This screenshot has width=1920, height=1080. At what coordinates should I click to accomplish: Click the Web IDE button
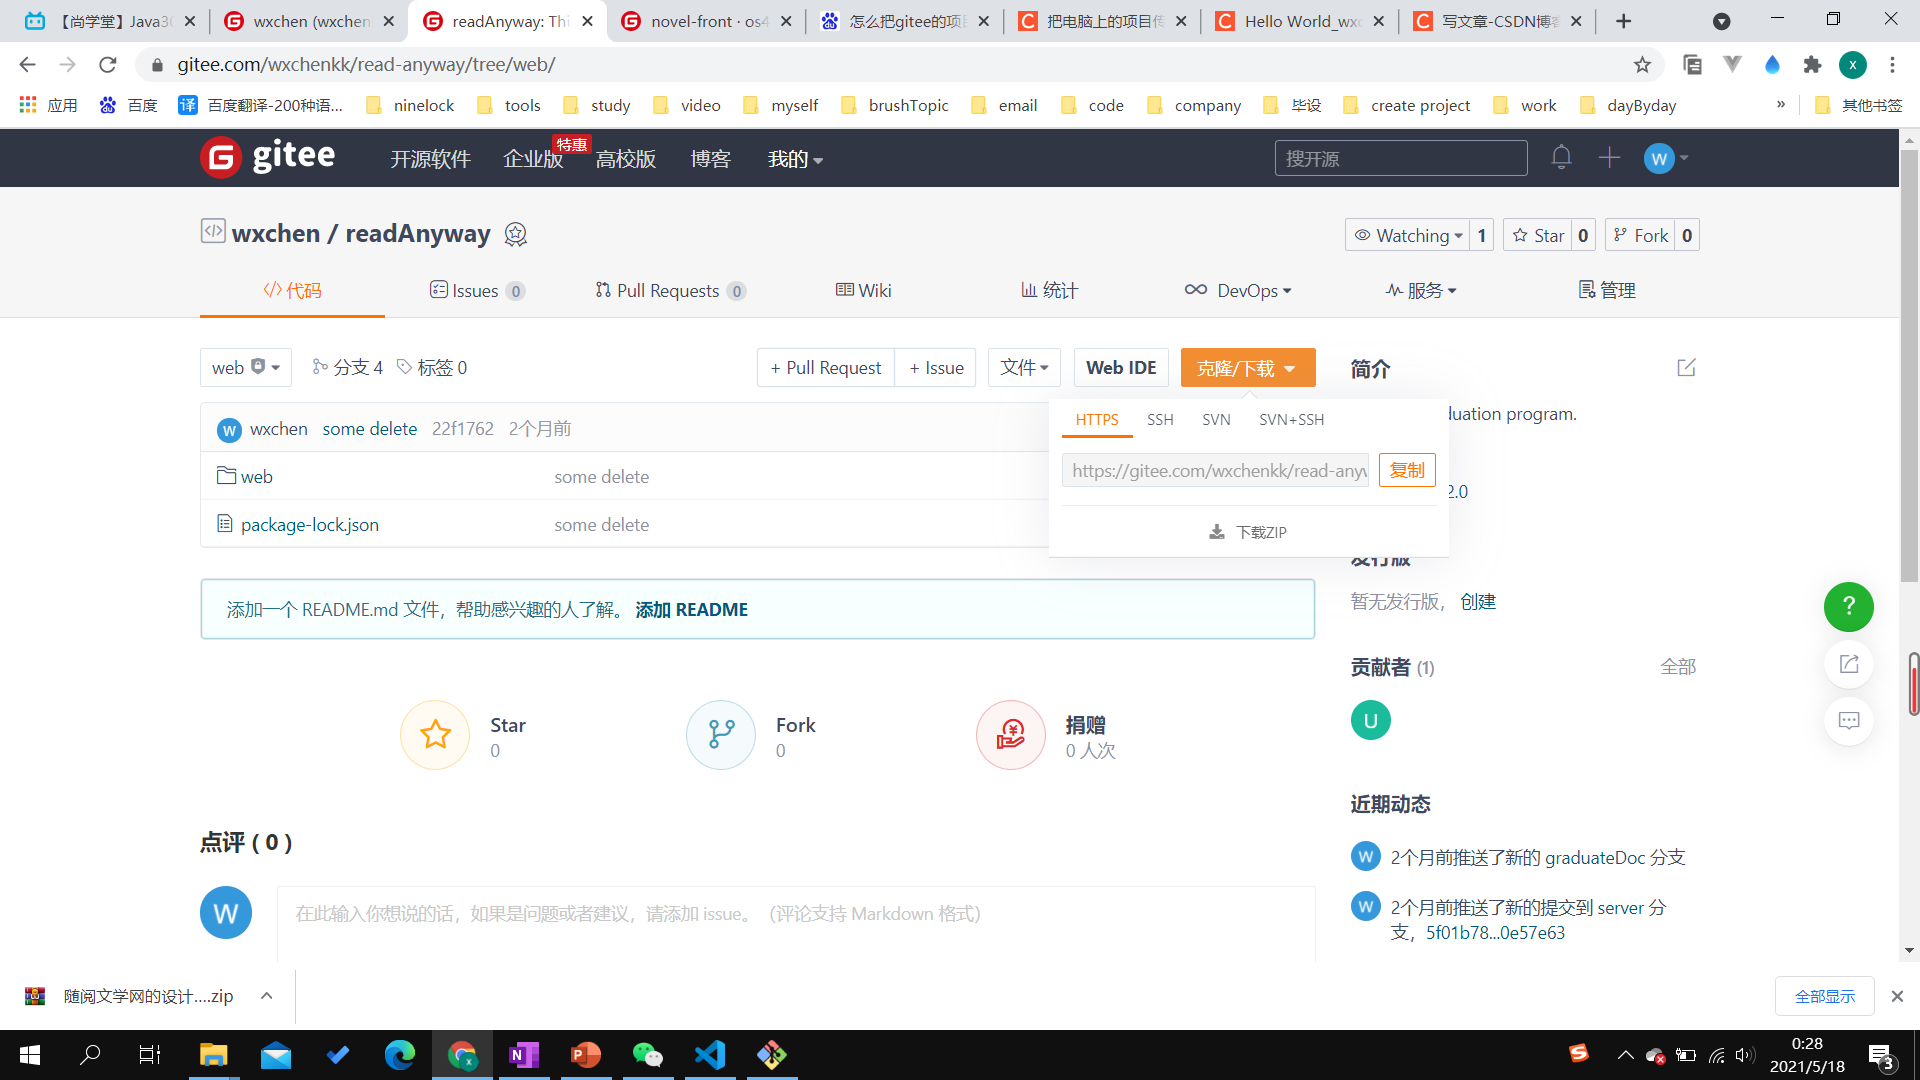[1121, 367]
